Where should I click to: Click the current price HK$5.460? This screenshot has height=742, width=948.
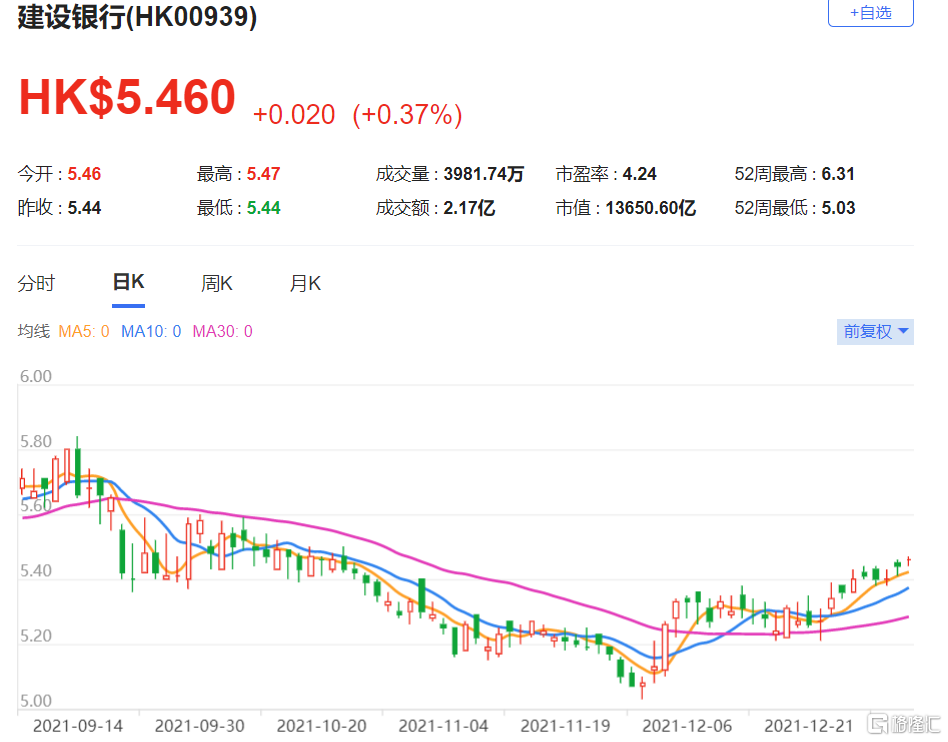click(x=127, y=97)
